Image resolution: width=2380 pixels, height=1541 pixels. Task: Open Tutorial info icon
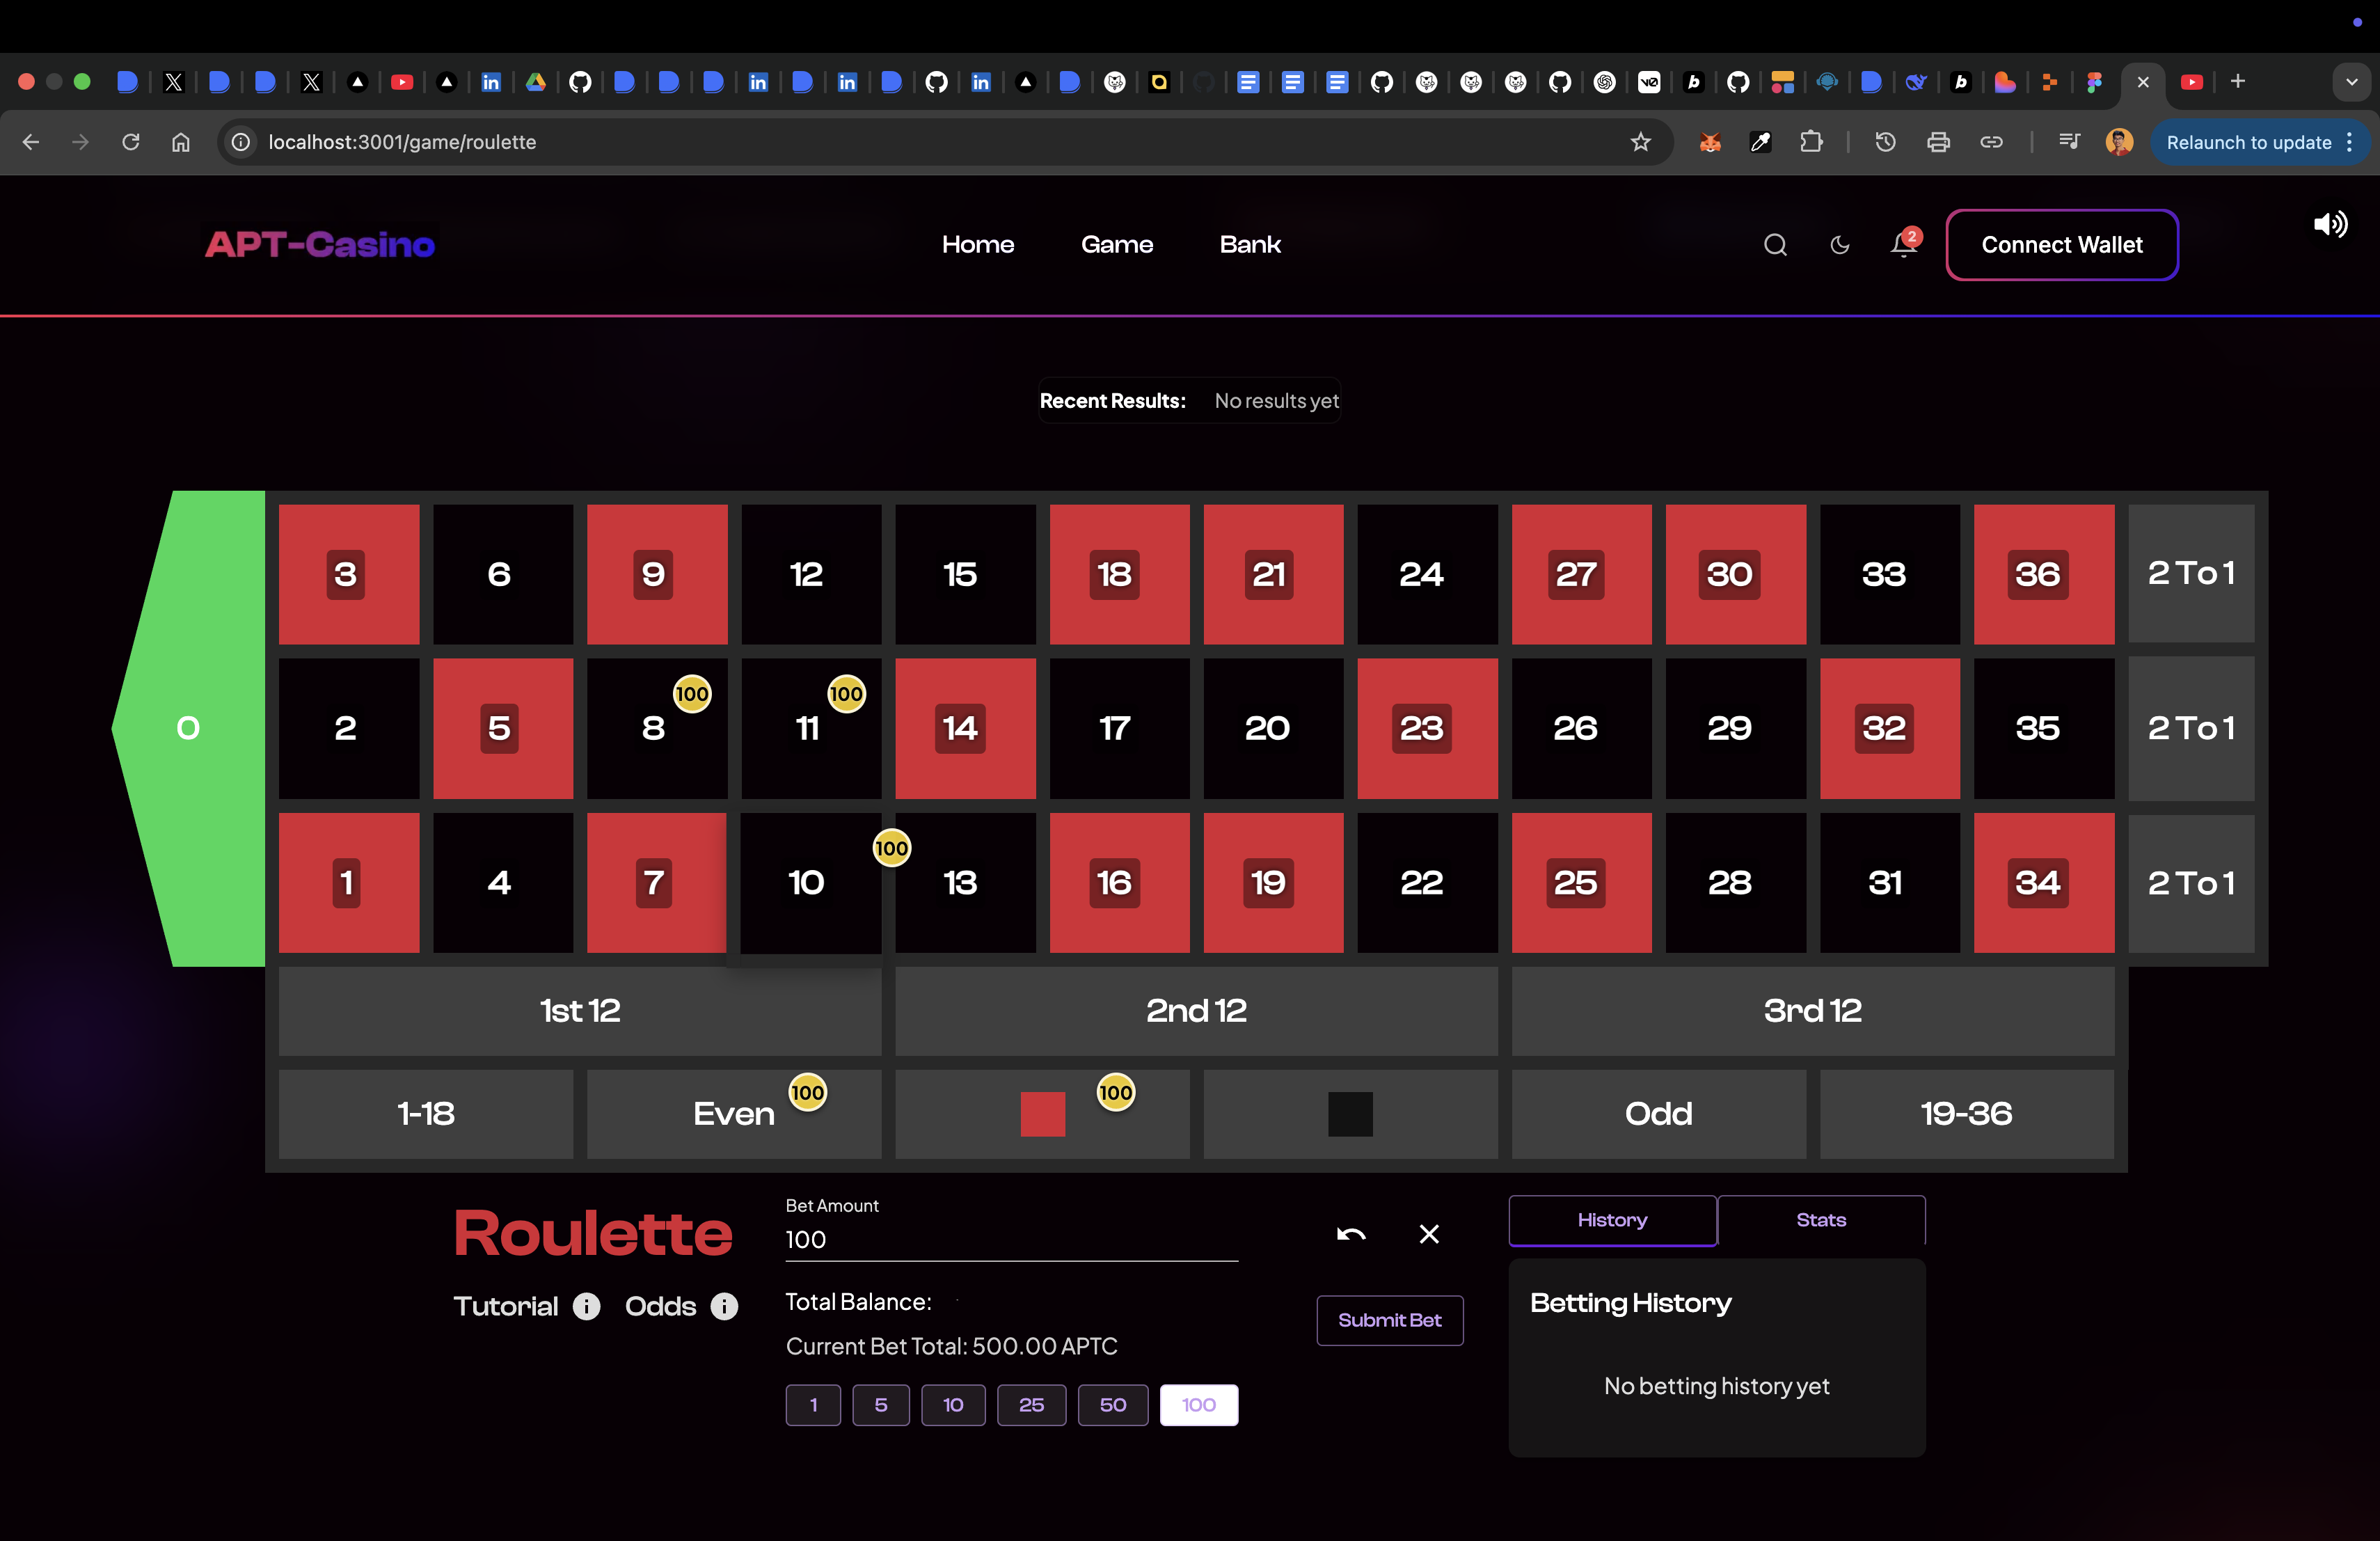point(587,1306)
